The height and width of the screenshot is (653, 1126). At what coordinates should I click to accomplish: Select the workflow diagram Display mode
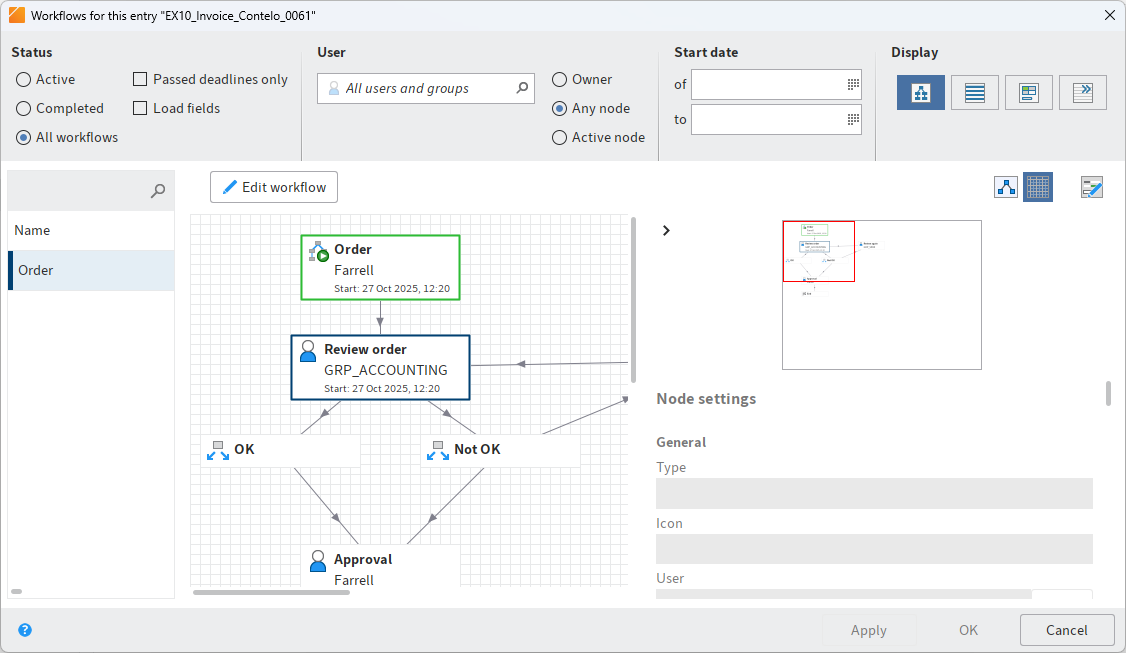(x=920, y=92)
